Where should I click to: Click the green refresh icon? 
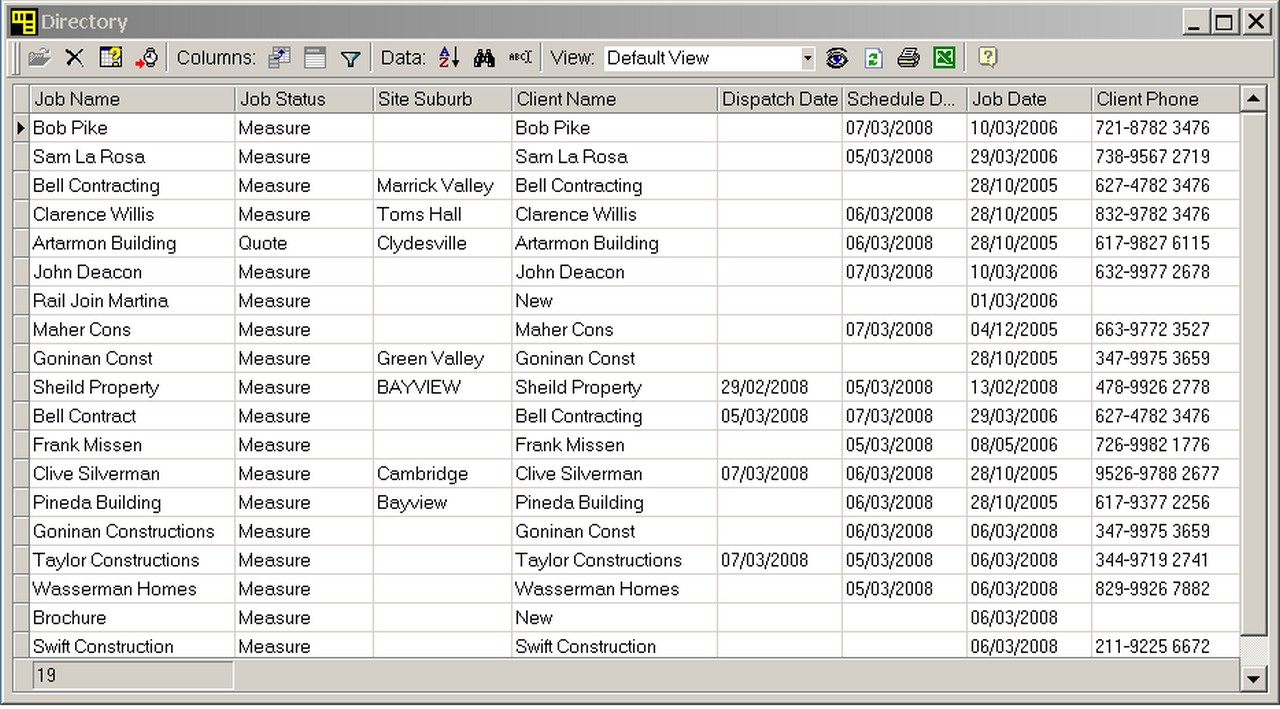click(x=873, y=58)
